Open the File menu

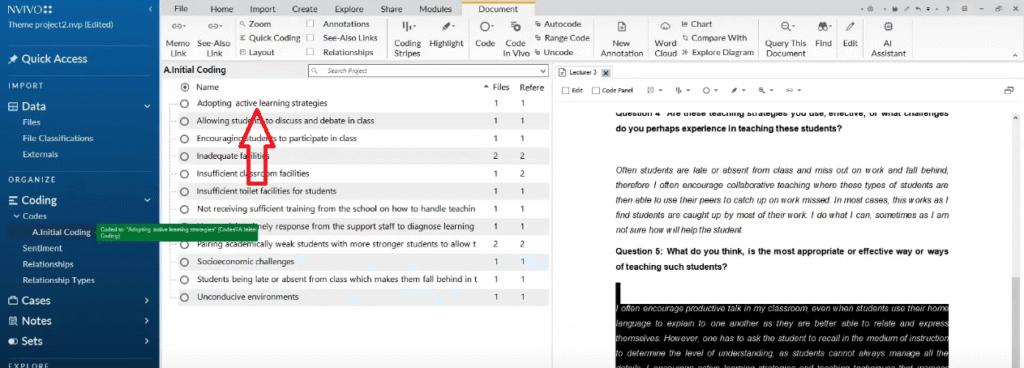[182, 9]
